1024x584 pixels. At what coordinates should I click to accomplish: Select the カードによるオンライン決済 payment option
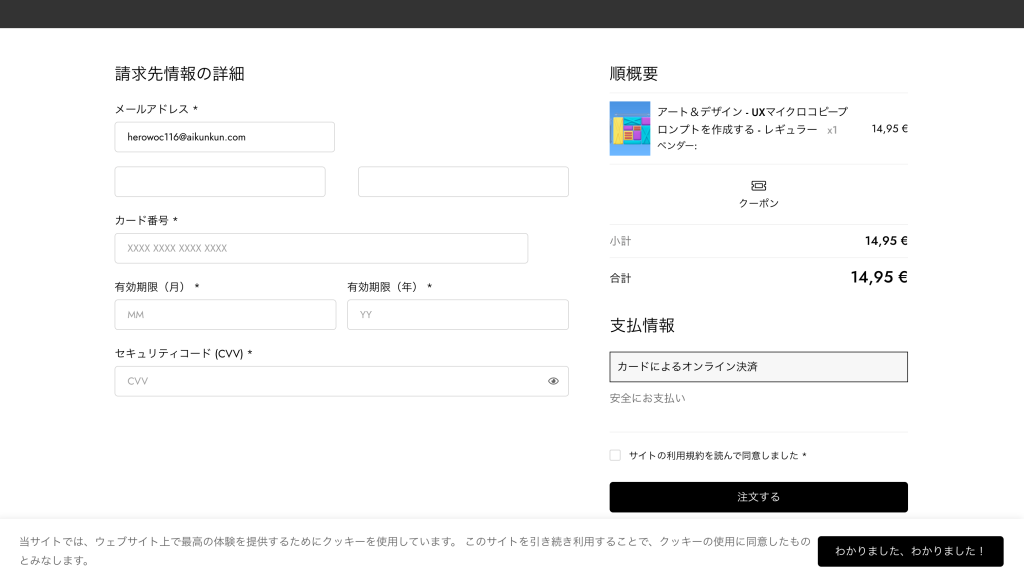[x=758, y=367]
